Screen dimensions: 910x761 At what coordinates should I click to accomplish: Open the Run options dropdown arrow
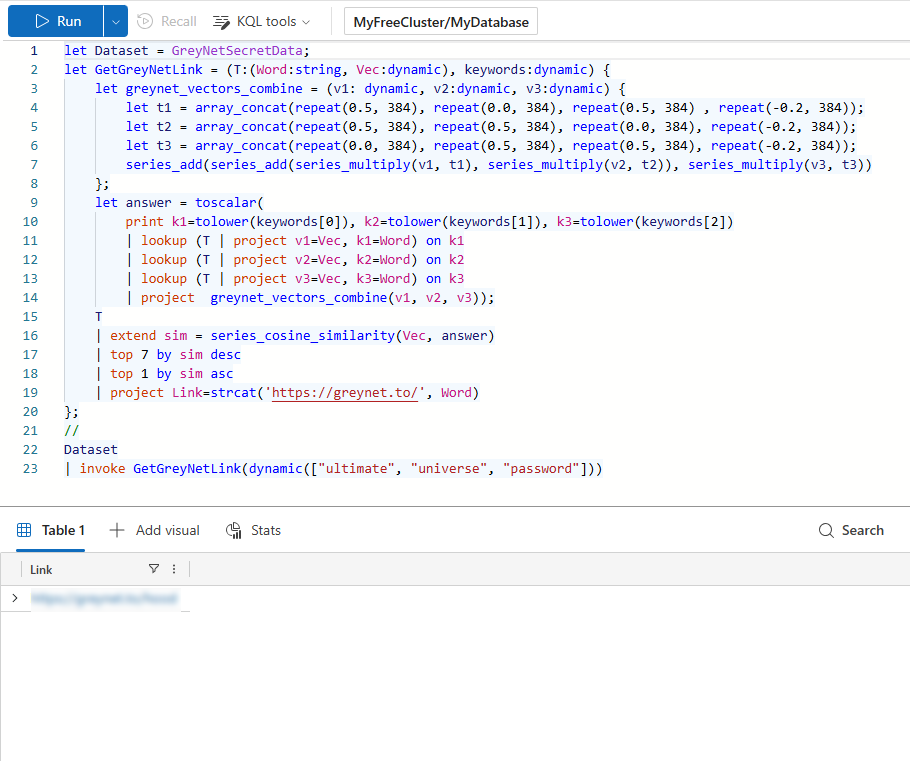[x=115, y=21]
